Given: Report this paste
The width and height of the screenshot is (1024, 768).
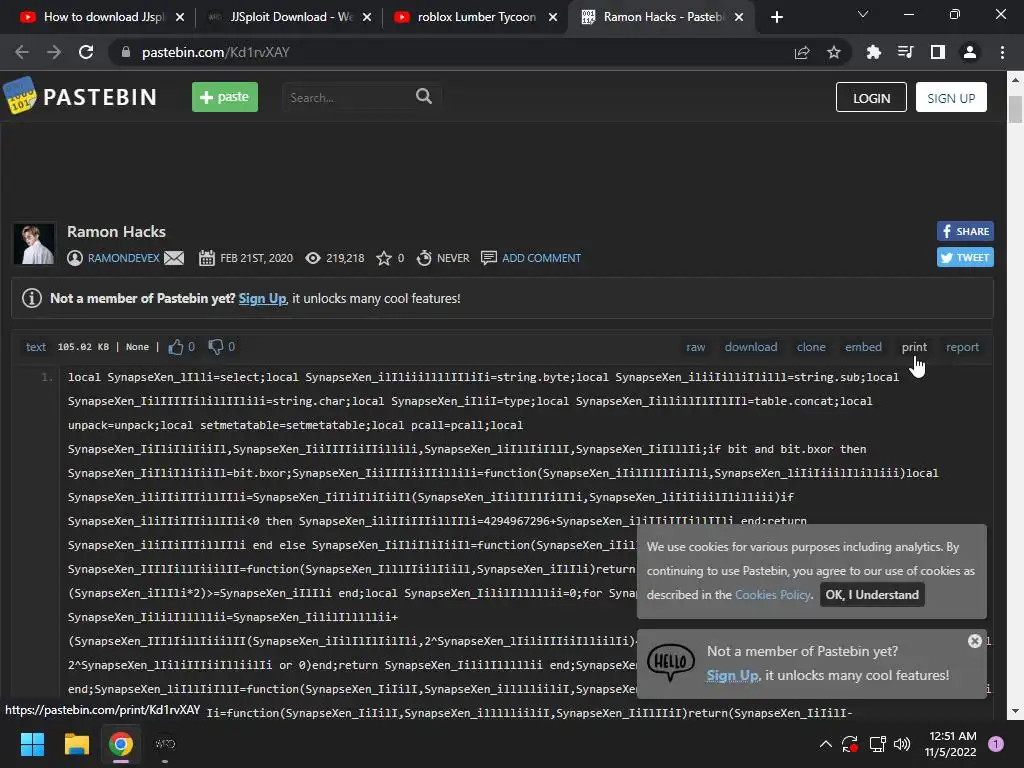Looking at the screenshot, I should (x=963, y=347).
